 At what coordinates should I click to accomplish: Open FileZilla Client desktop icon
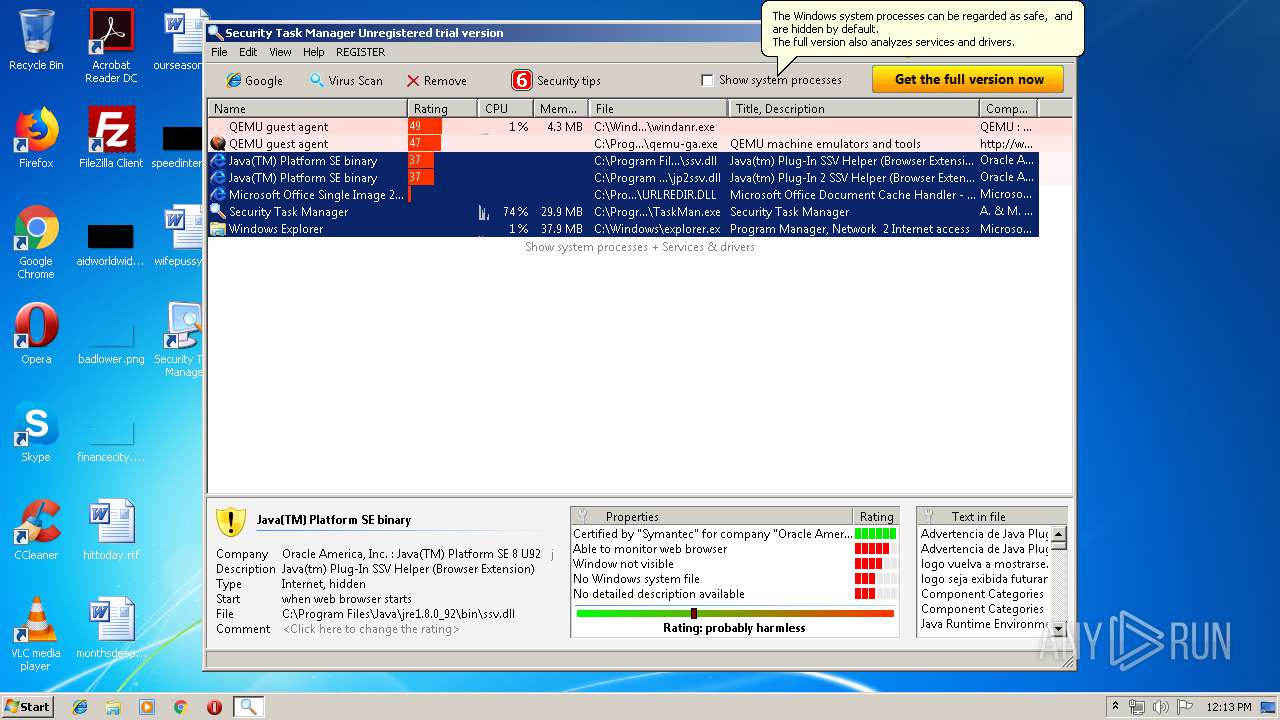pyautogui.click(x=111, y=137)
